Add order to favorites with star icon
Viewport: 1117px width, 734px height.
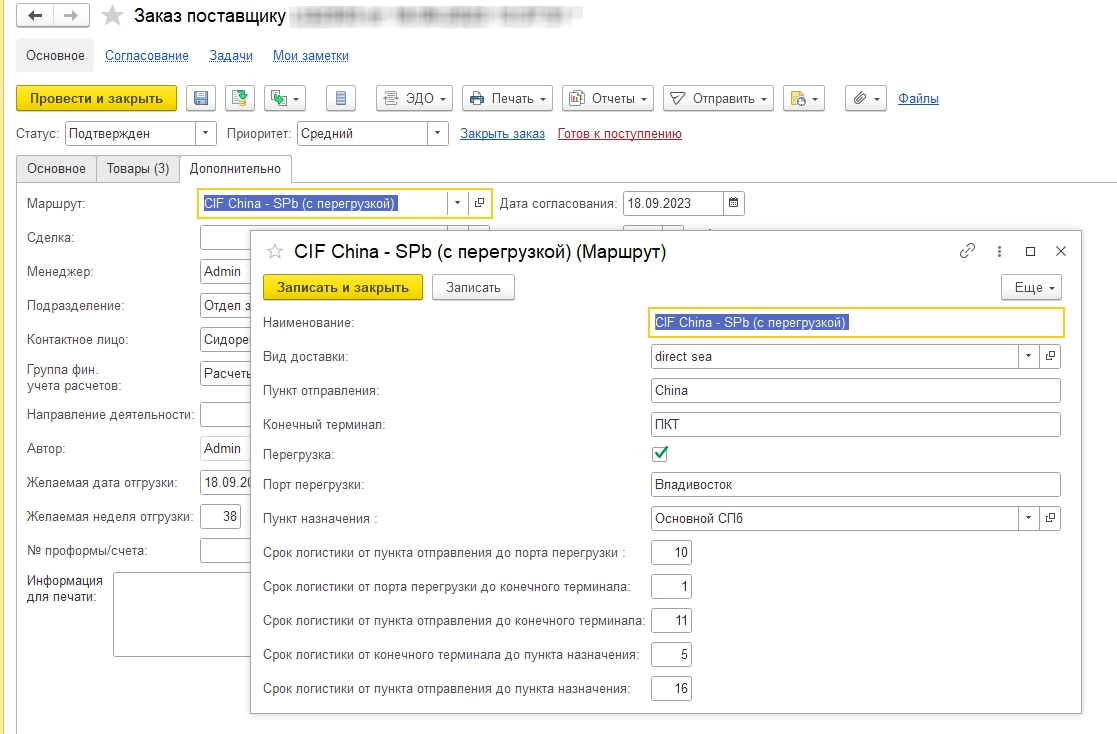[x=112, y=16]
